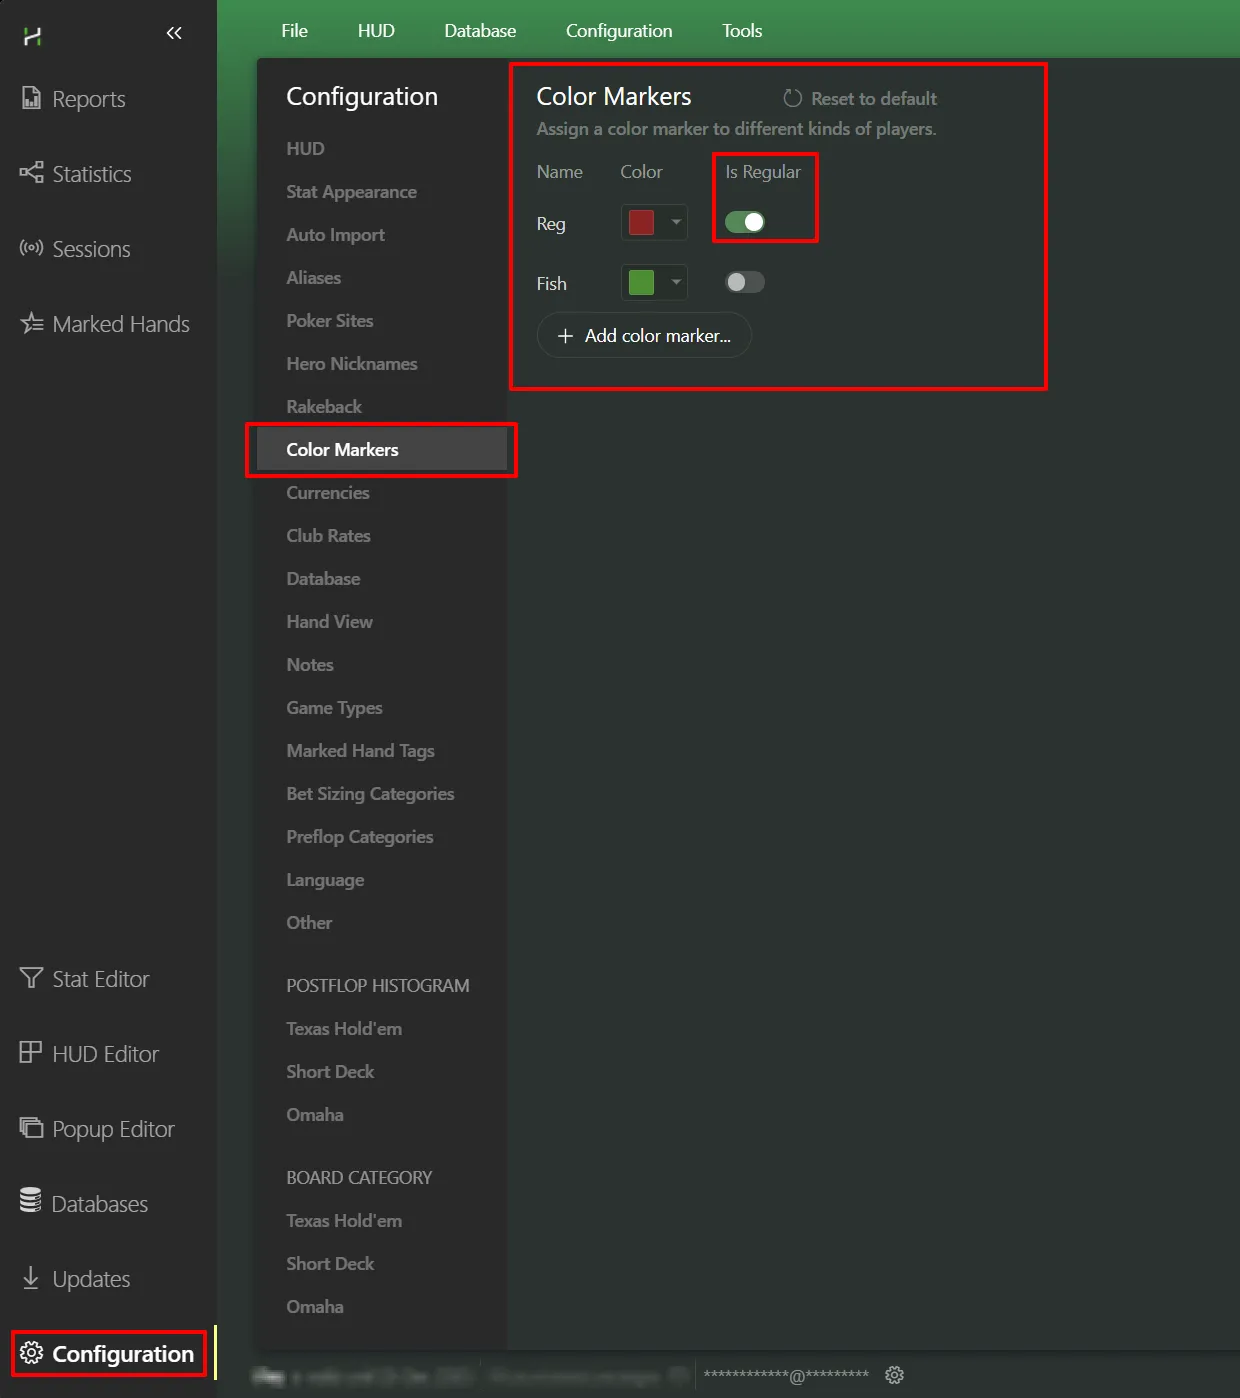
Task: Select Bet Sizing Categories settings
Action: (370, 794)
